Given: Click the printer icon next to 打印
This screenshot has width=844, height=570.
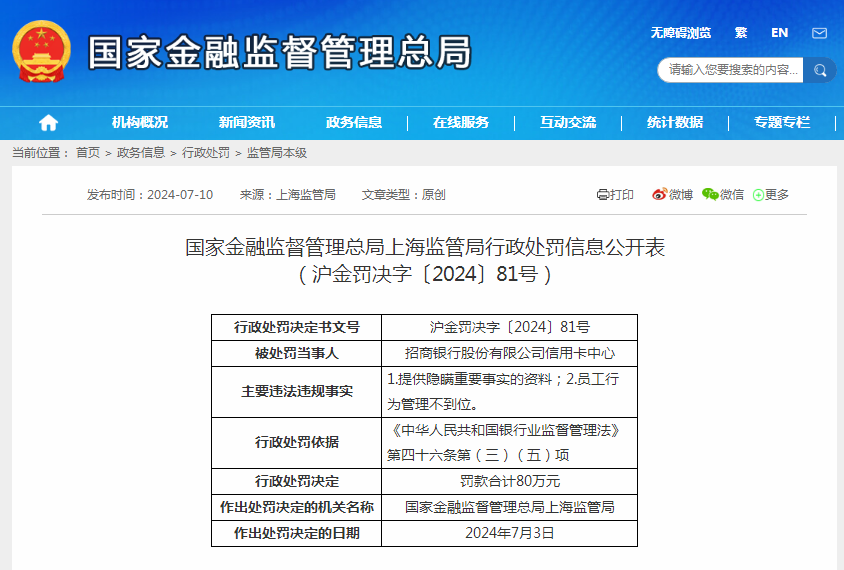Looking at the screenshot, I should pyautogui.click(x=602, y=195).
